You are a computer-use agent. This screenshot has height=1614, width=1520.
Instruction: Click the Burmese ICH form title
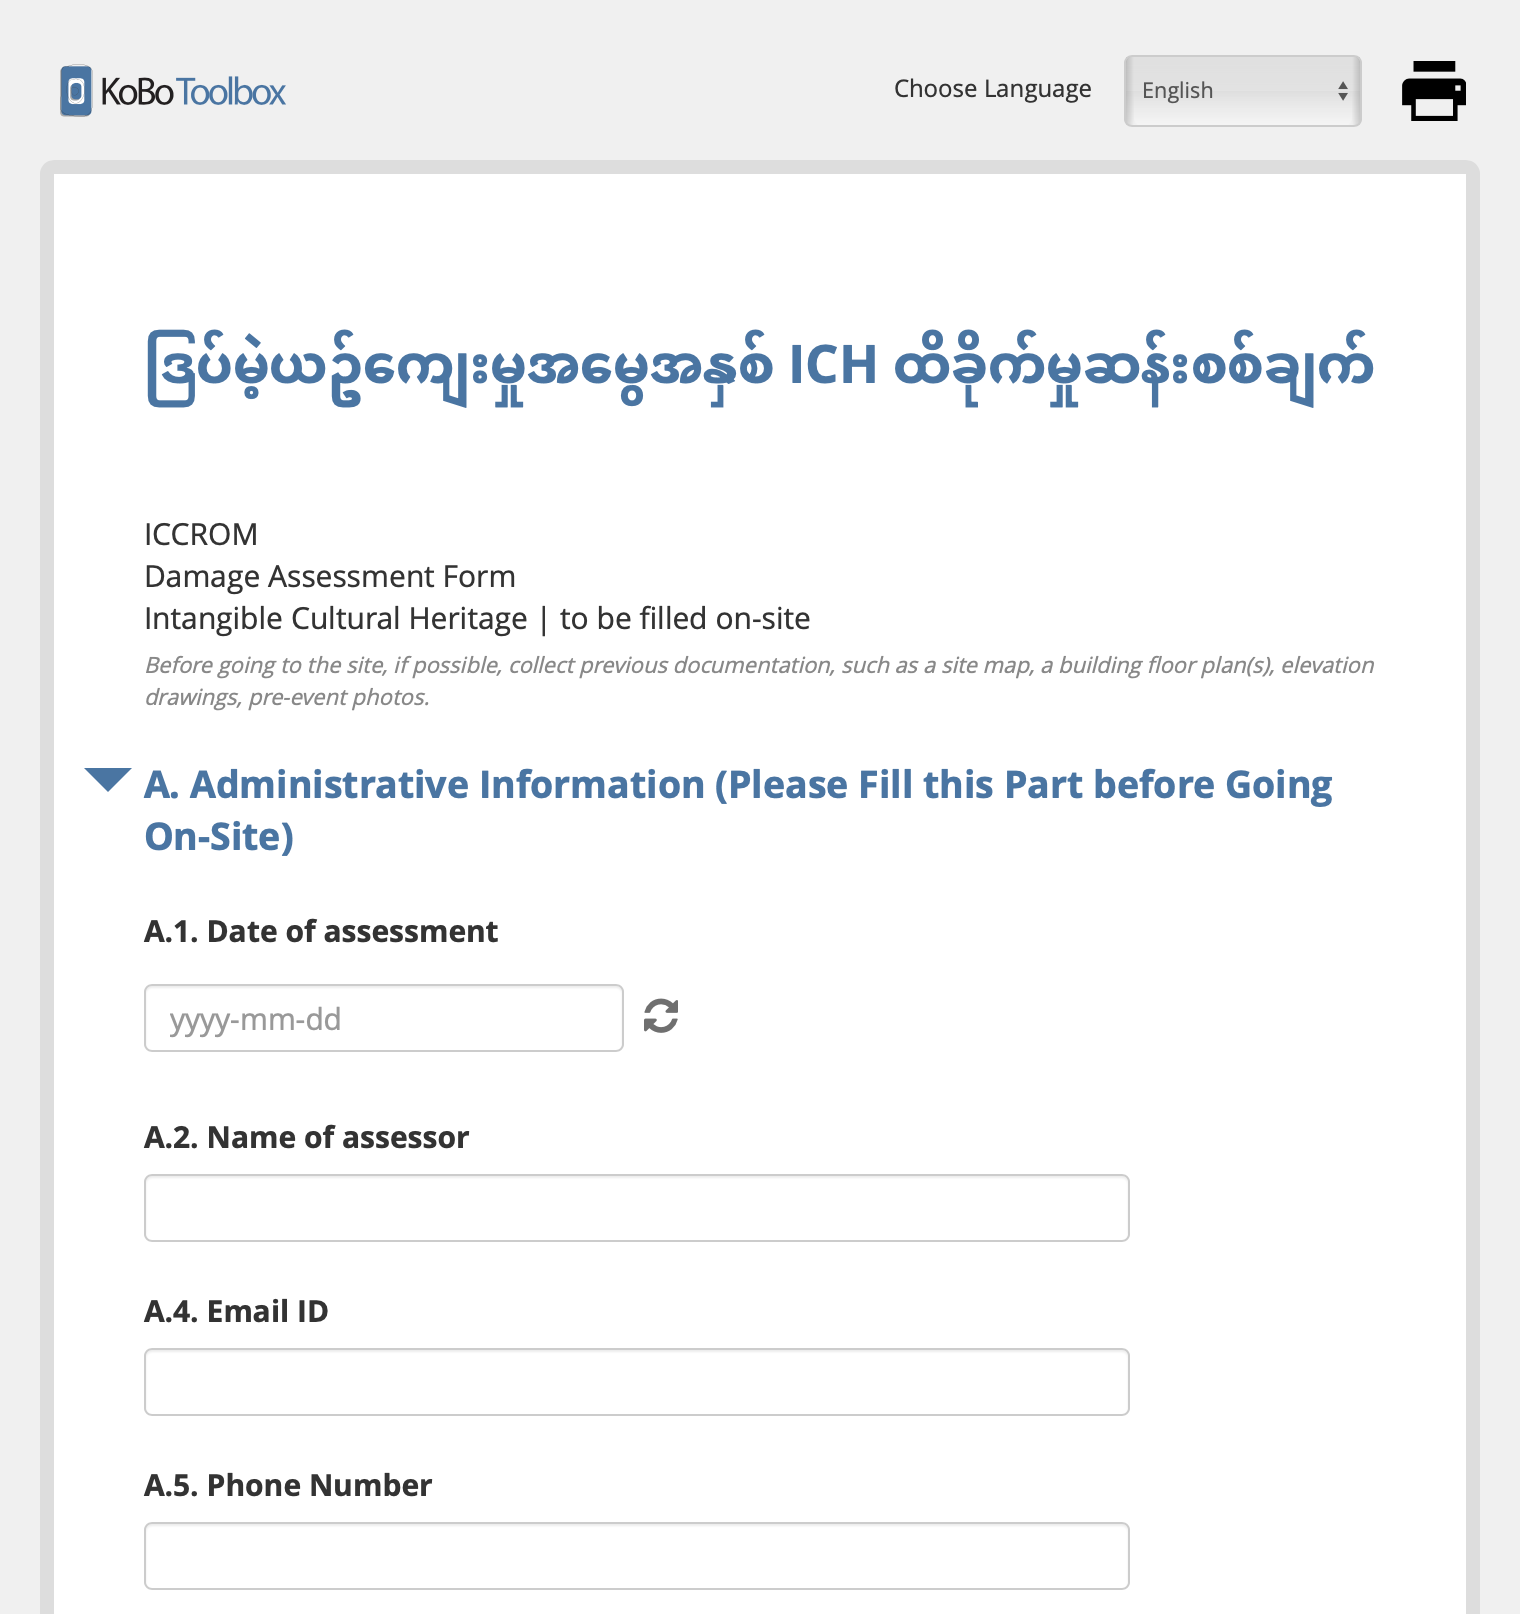[760, 367]
